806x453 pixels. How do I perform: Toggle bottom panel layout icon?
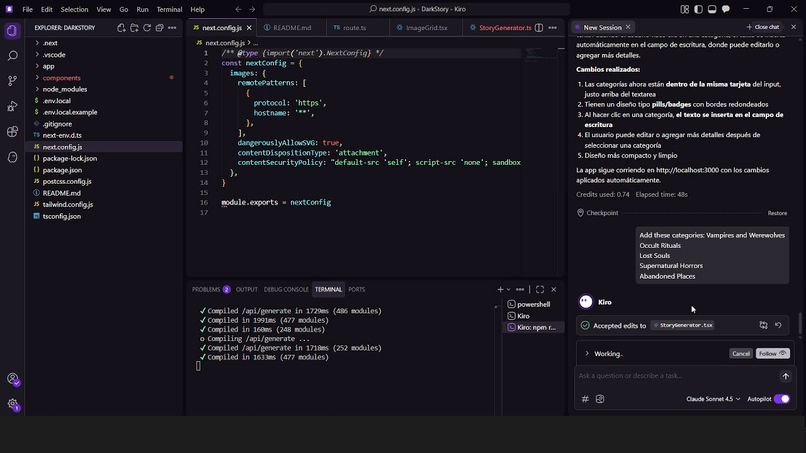click(712, 9)
